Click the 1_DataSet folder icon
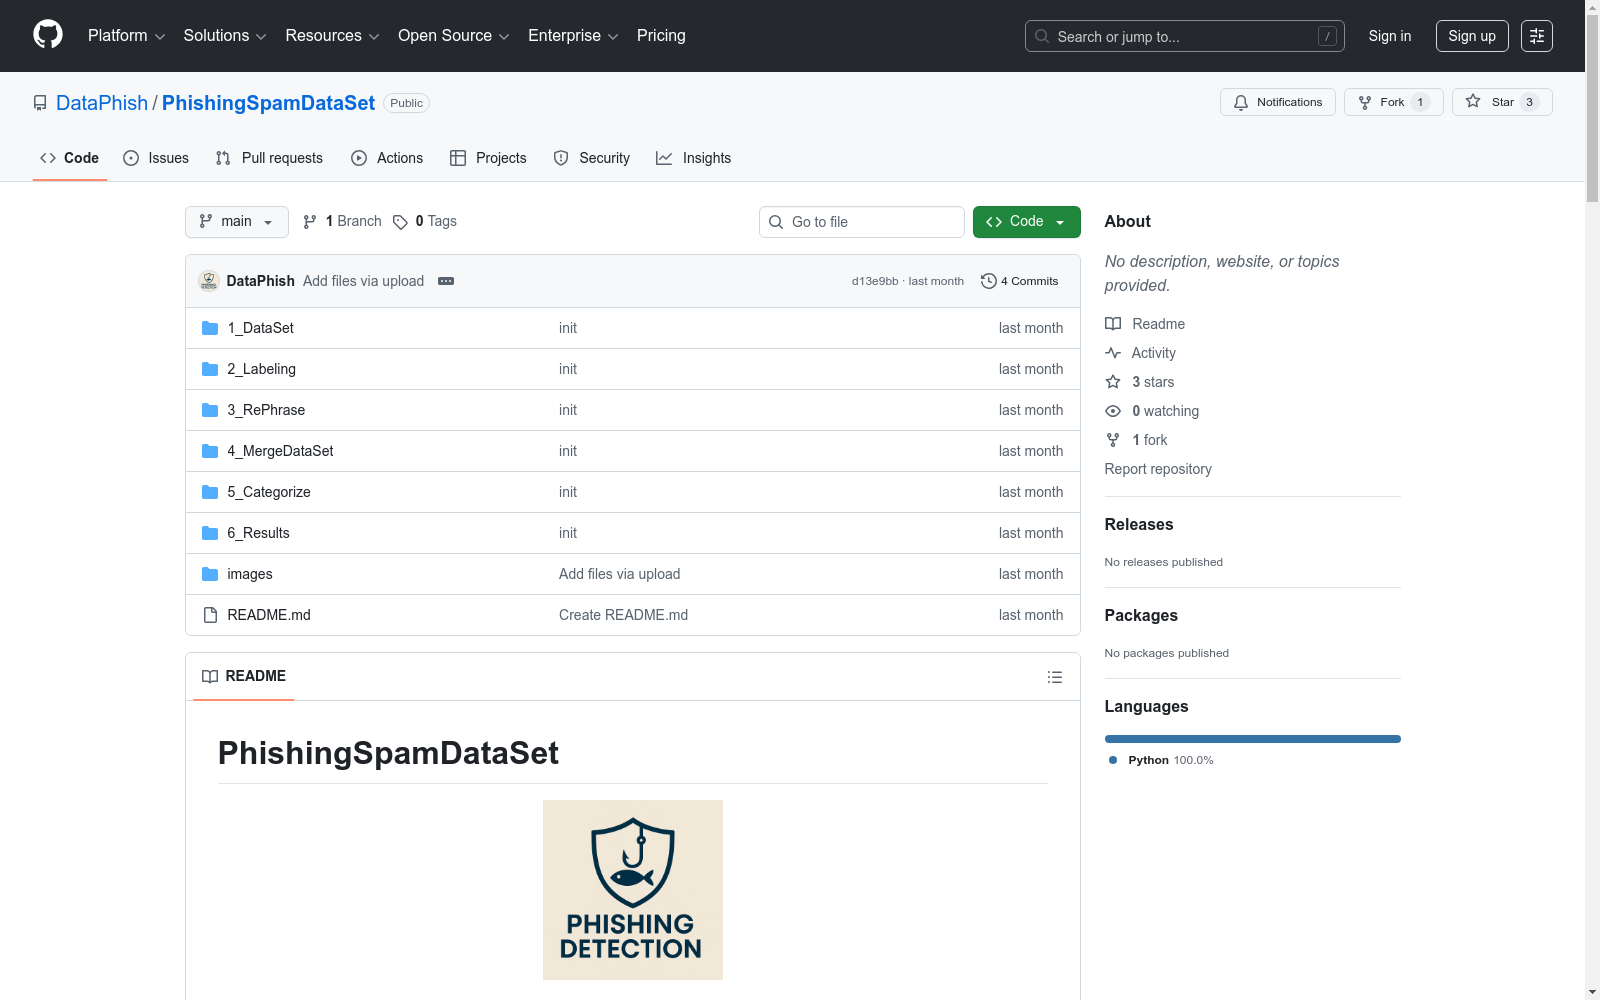 coord(210,328)
